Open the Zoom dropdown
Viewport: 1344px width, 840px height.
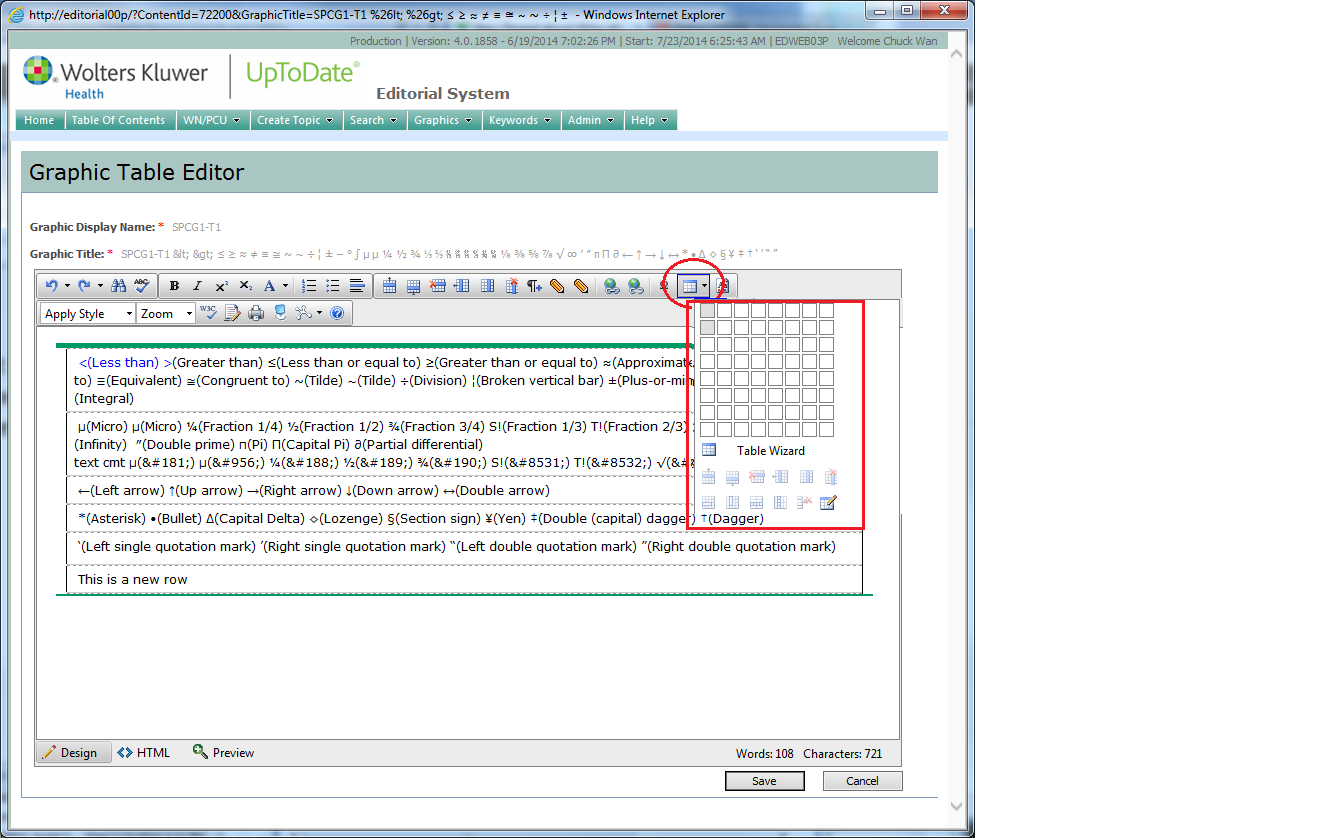(166, 314)
